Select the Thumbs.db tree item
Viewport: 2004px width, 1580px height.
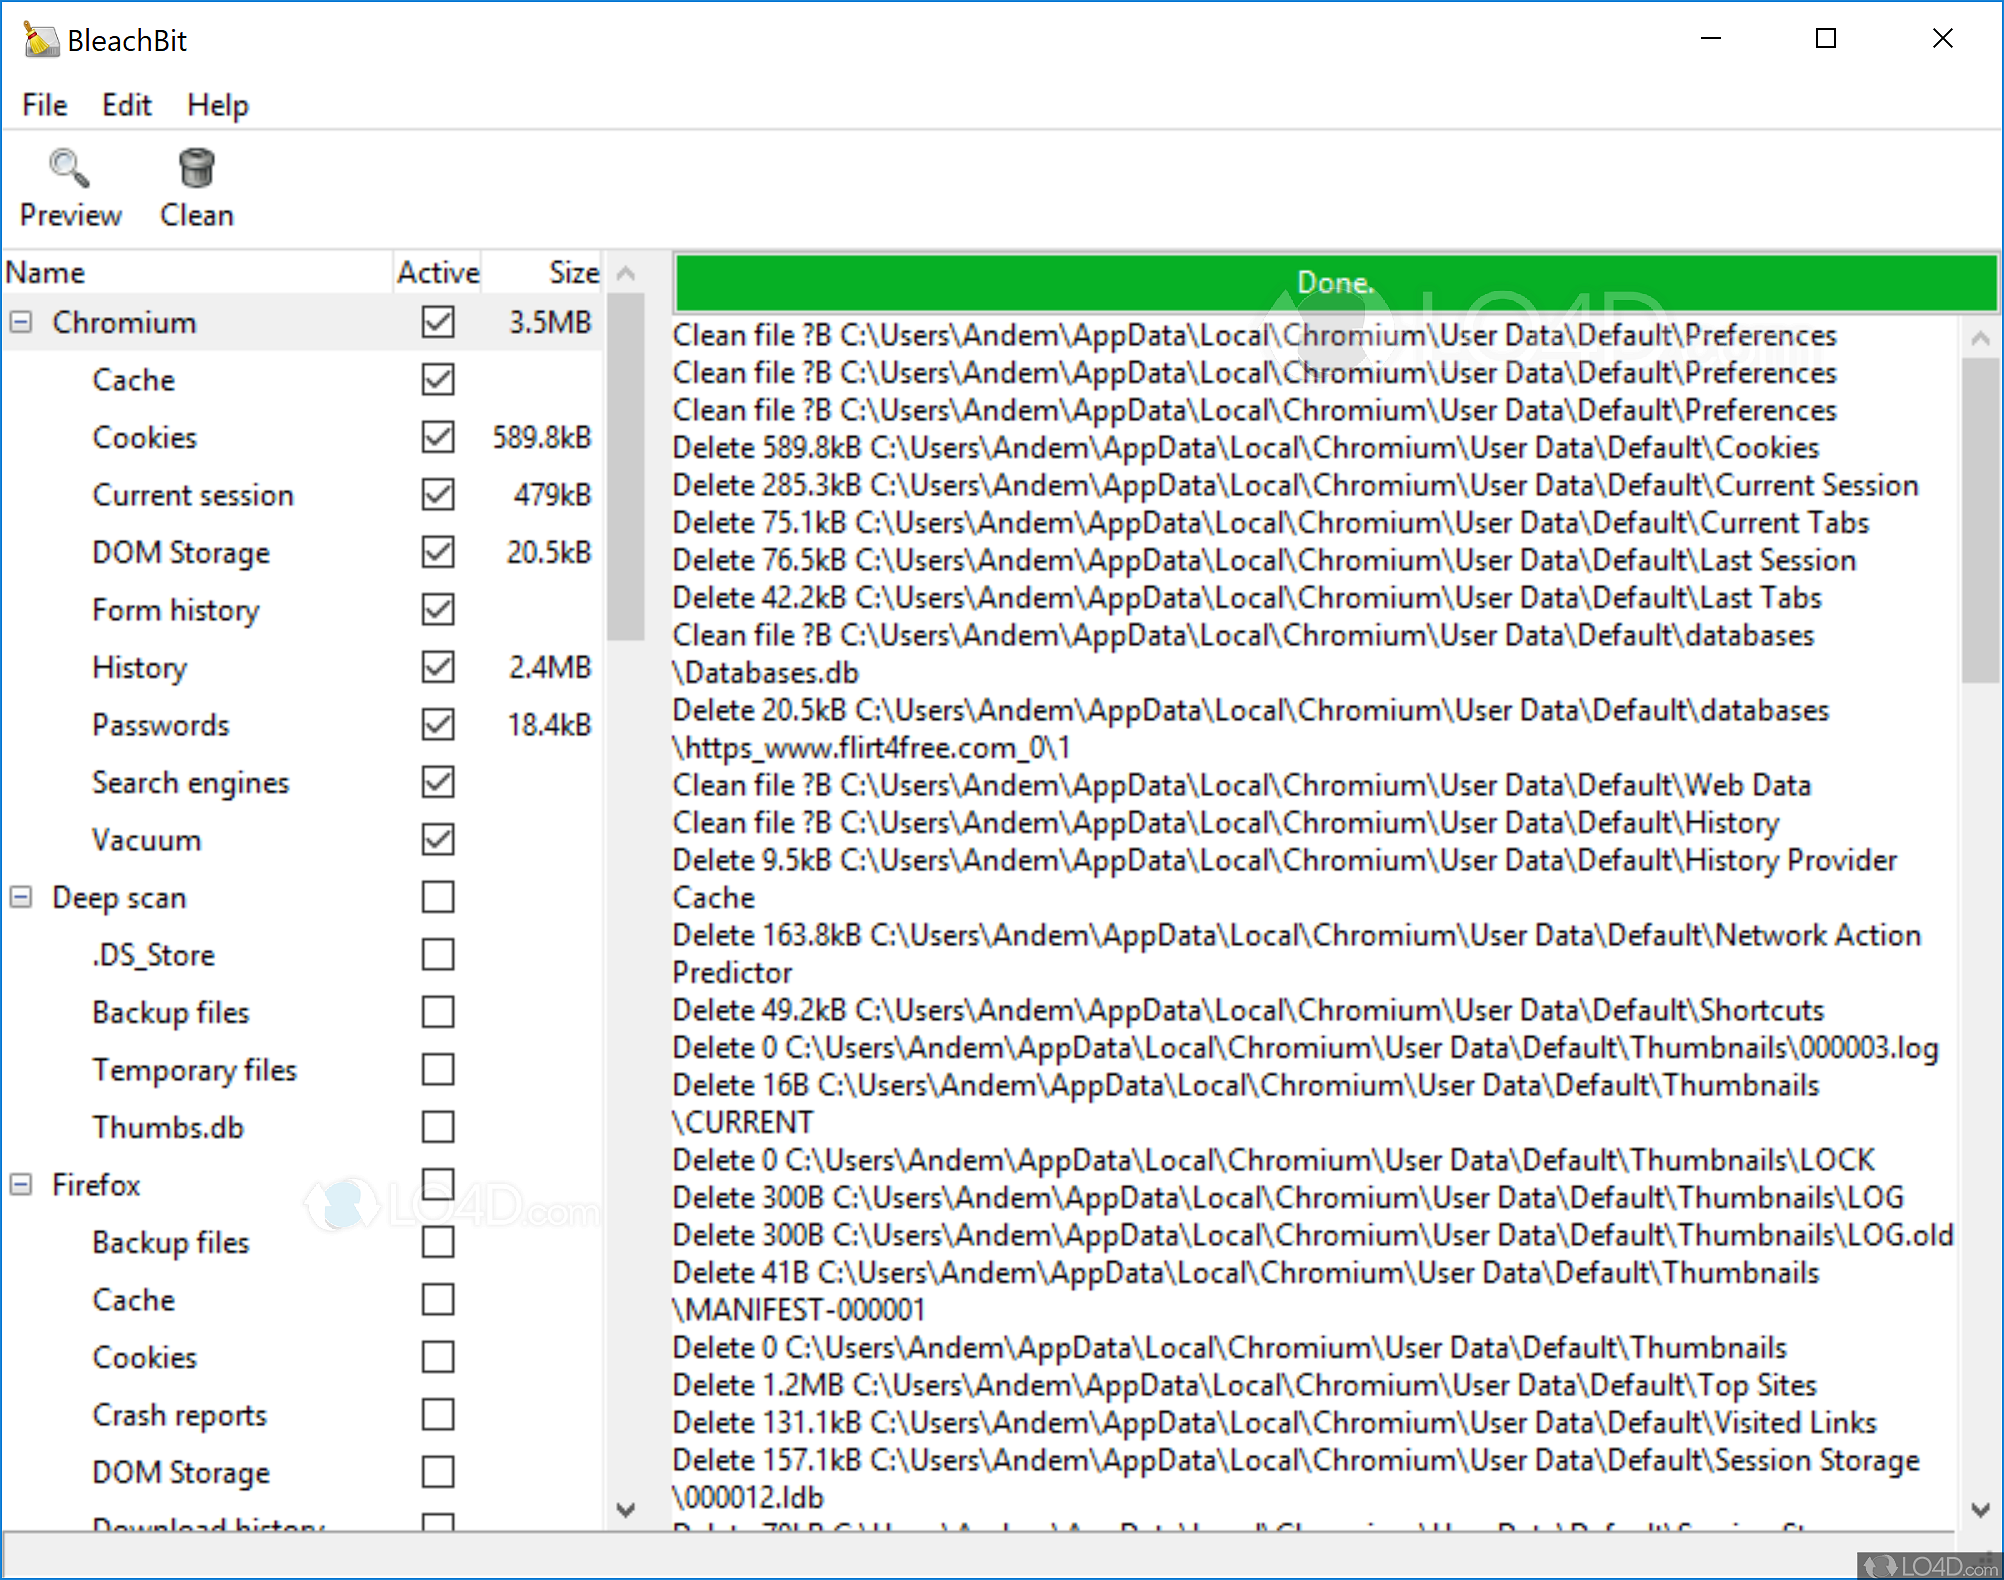coord(168,1127)
